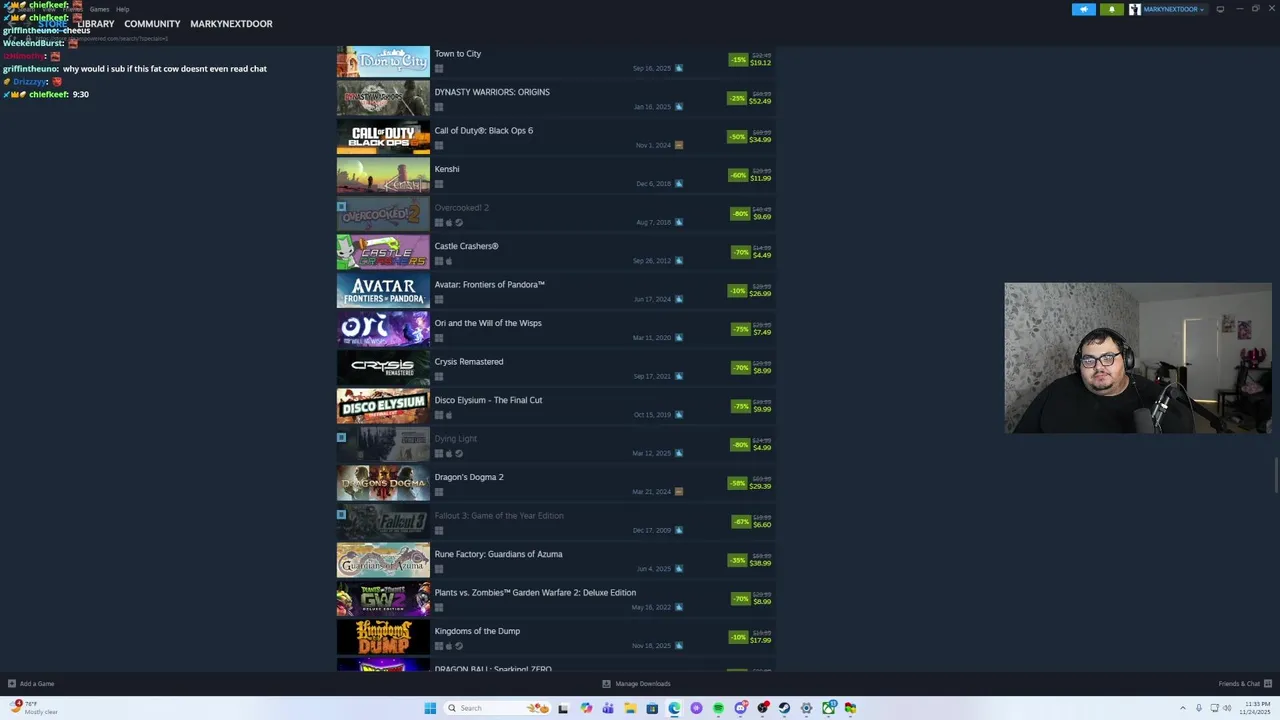Open the Steam taskbar icon
The image size is (1280, 720).
pyautogui.click(x=784, y=708)
